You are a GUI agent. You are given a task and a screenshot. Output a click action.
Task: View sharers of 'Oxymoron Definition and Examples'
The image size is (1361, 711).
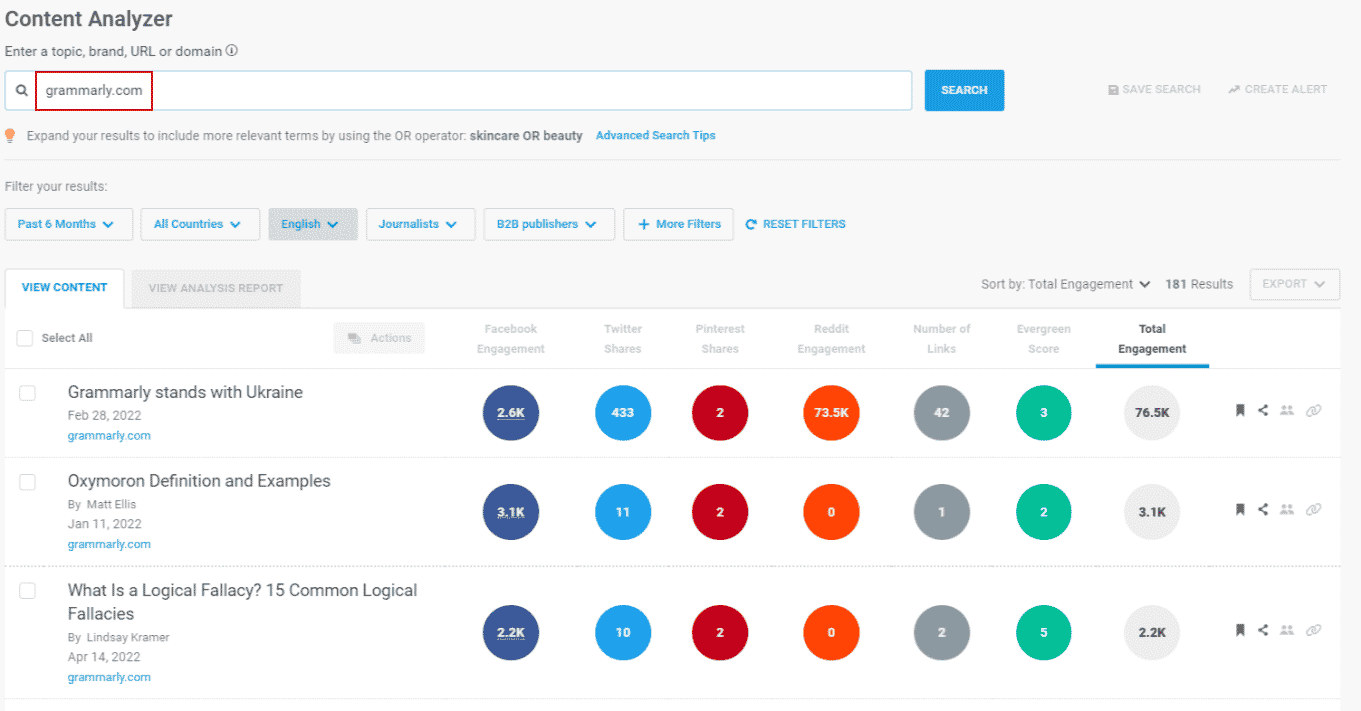[x=1287, y=509]
